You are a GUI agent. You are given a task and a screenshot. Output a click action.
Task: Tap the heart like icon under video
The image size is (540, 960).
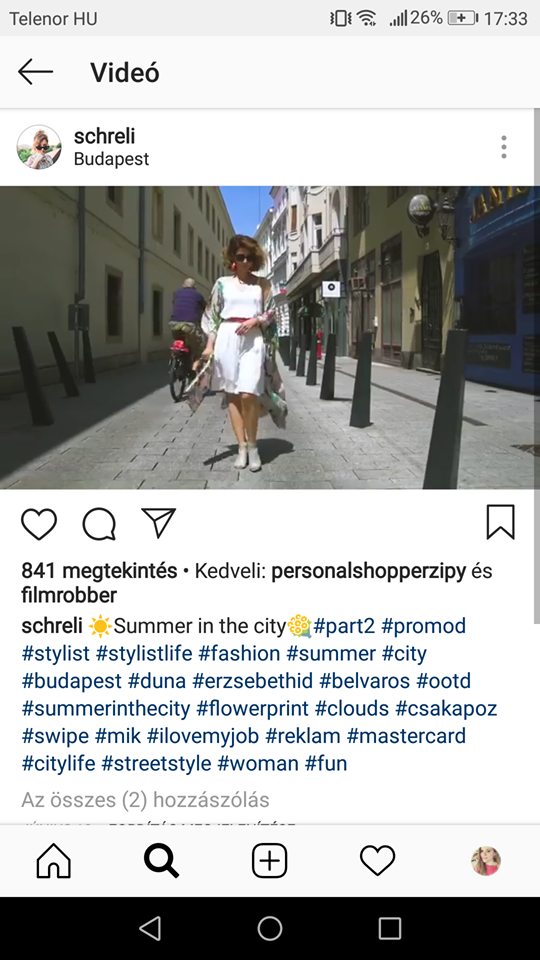tap(39, 524)
